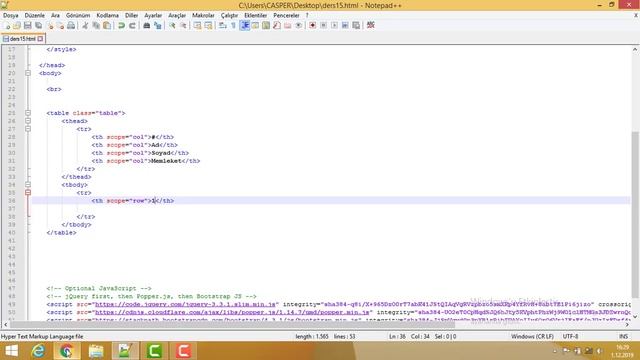Collapse the red fold marker on line 35
The width and height of the screenshot is (640, 360).
28,193
